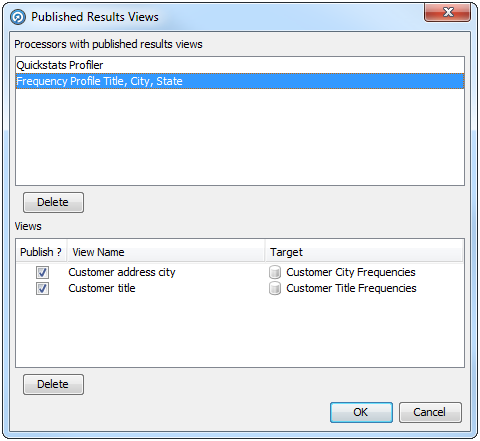This screenshot has width=480, height=441.
Task: Delete the selected processor
Action: click(53, 202)
